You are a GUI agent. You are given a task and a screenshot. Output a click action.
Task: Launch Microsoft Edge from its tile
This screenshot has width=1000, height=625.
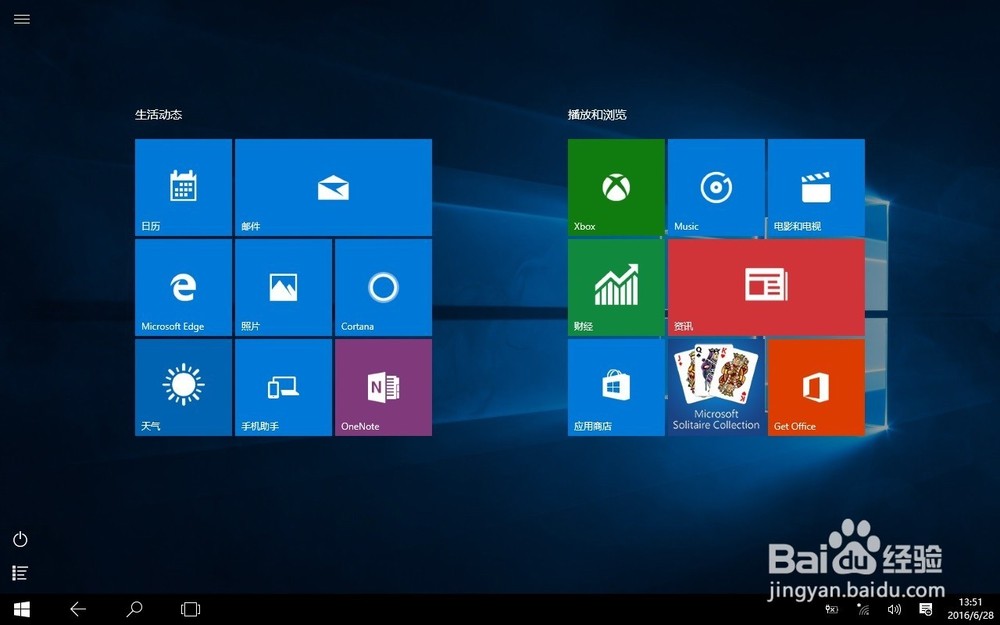183,287
